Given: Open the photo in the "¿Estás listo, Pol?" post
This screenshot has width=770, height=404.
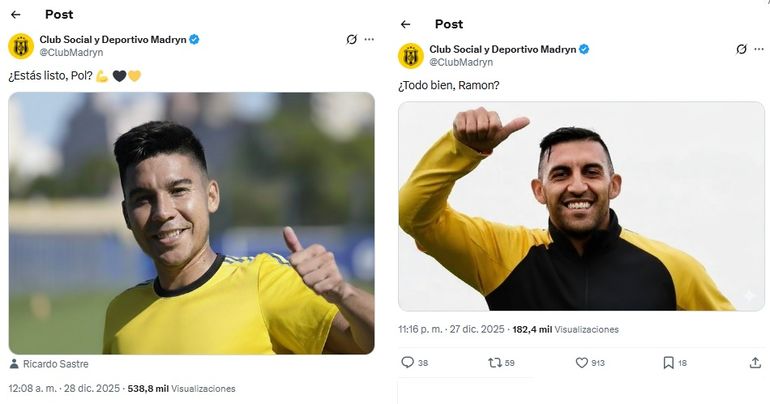Looking at the screenshot, I should [191, 223].
